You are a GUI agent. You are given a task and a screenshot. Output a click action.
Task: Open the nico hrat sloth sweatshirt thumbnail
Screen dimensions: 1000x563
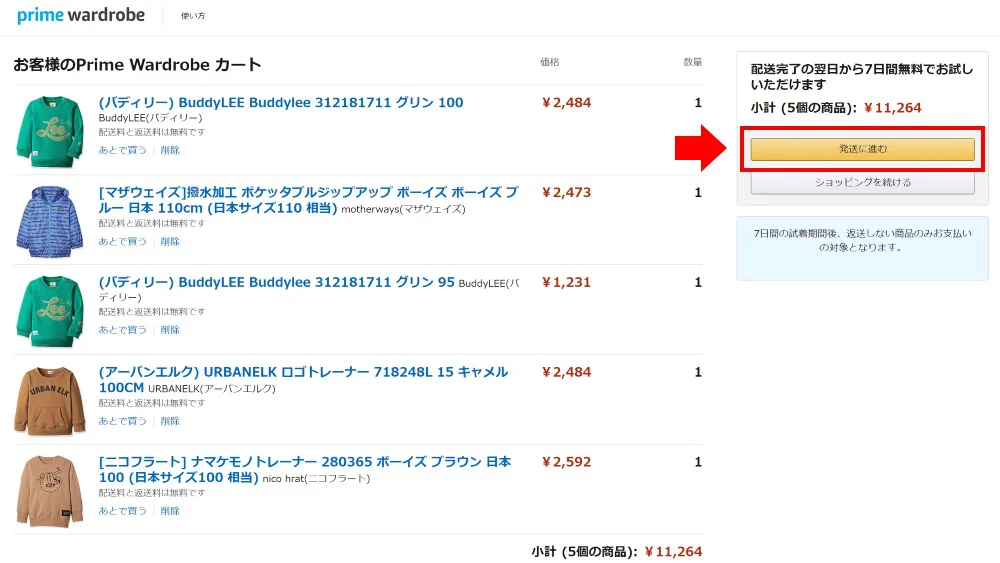[x=49, y=490]
